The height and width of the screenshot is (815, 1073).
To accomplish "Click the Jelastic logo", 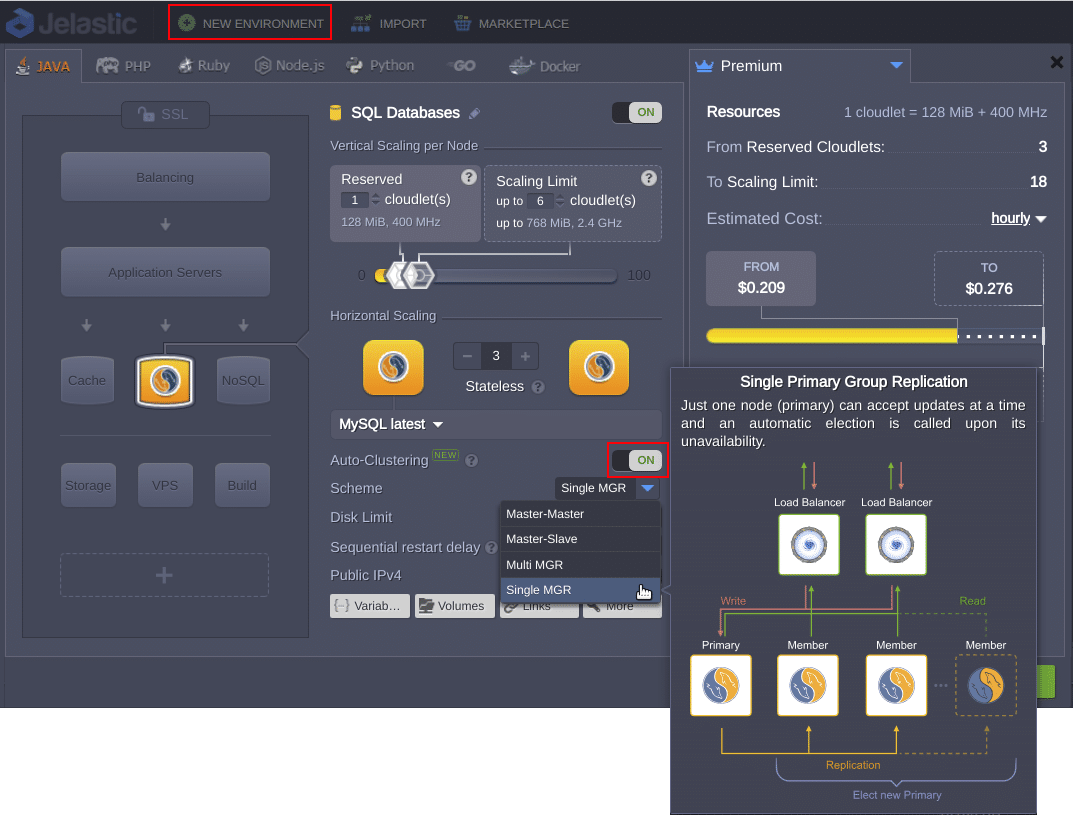I will (x=71, y=23).
